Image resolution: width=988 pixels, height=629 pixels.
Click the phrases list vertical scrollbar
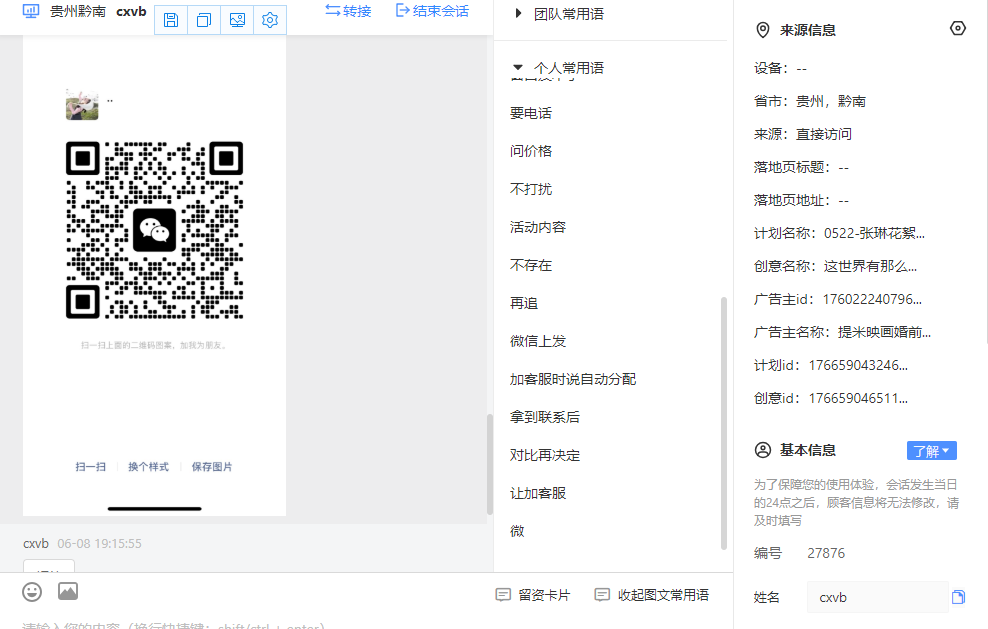[x=723, y=423]
